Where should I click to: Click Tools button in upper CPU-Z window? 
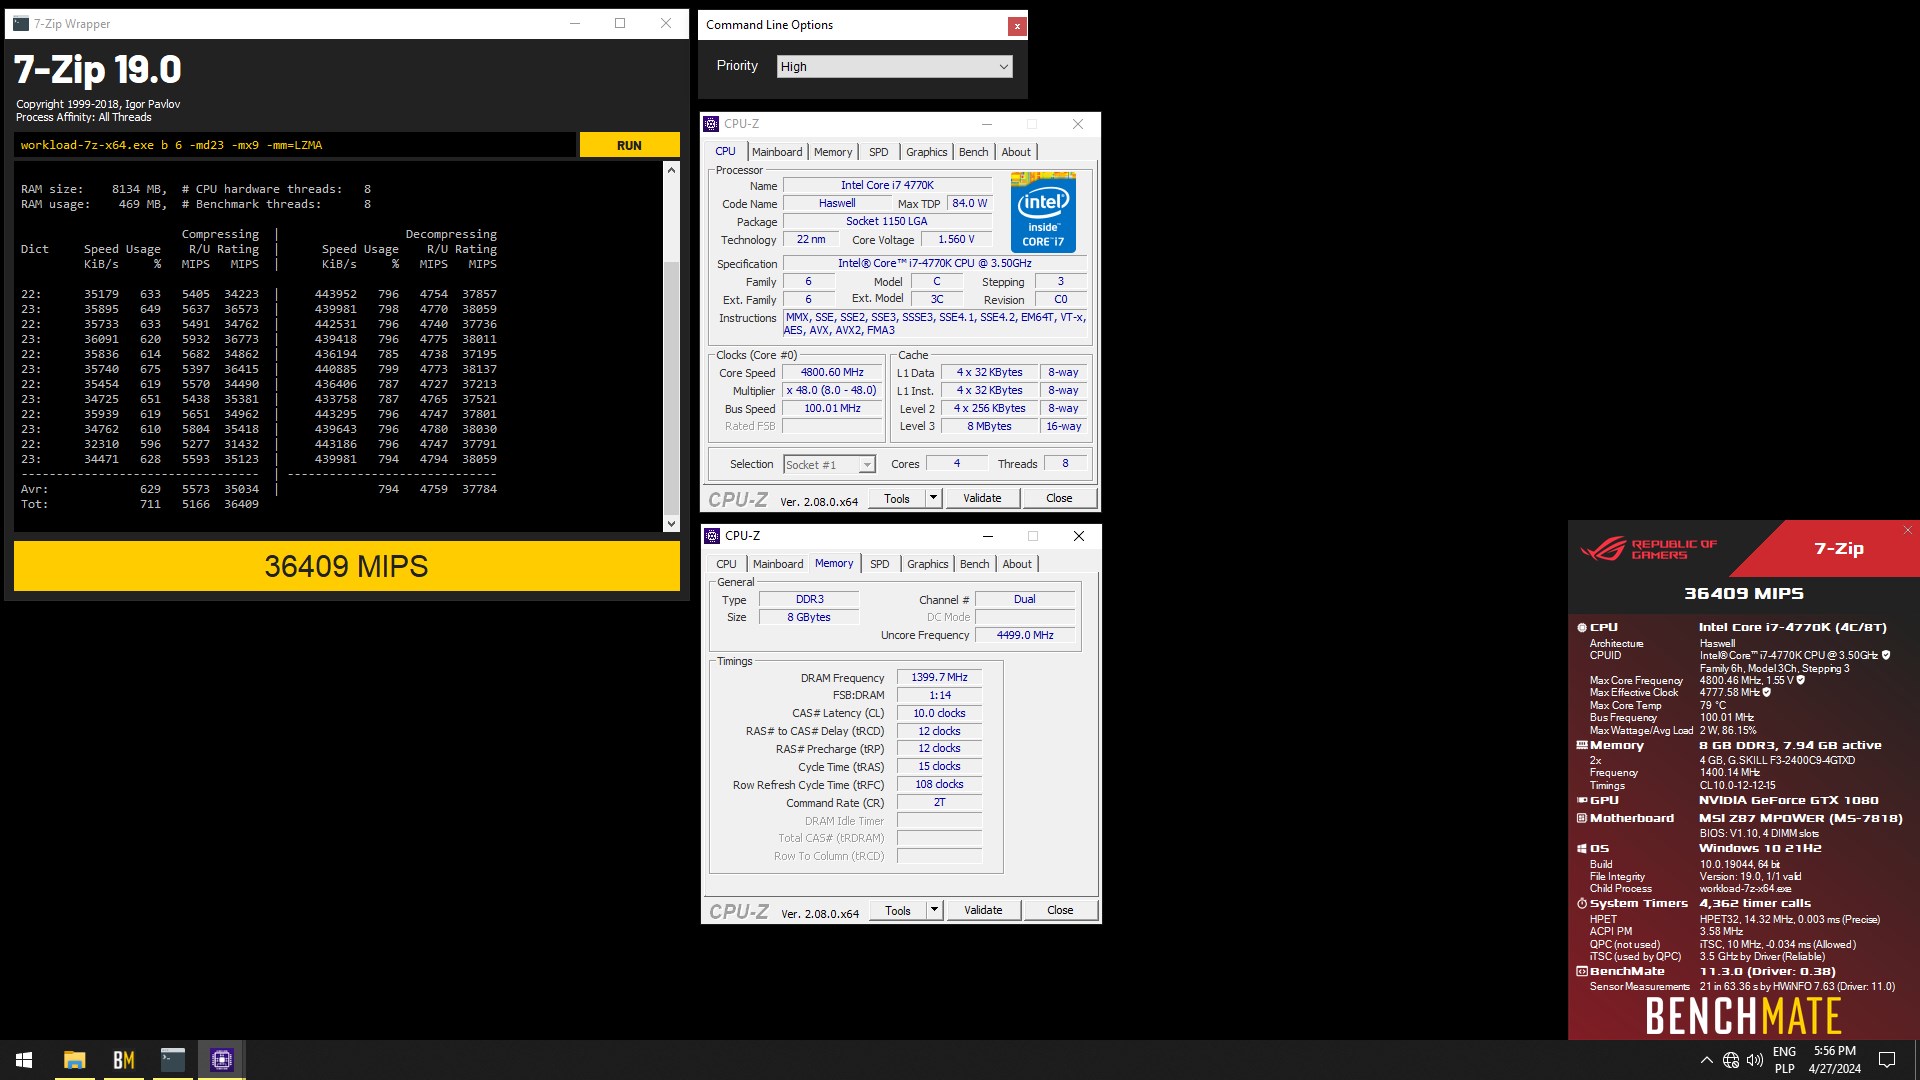coord(897,498)
